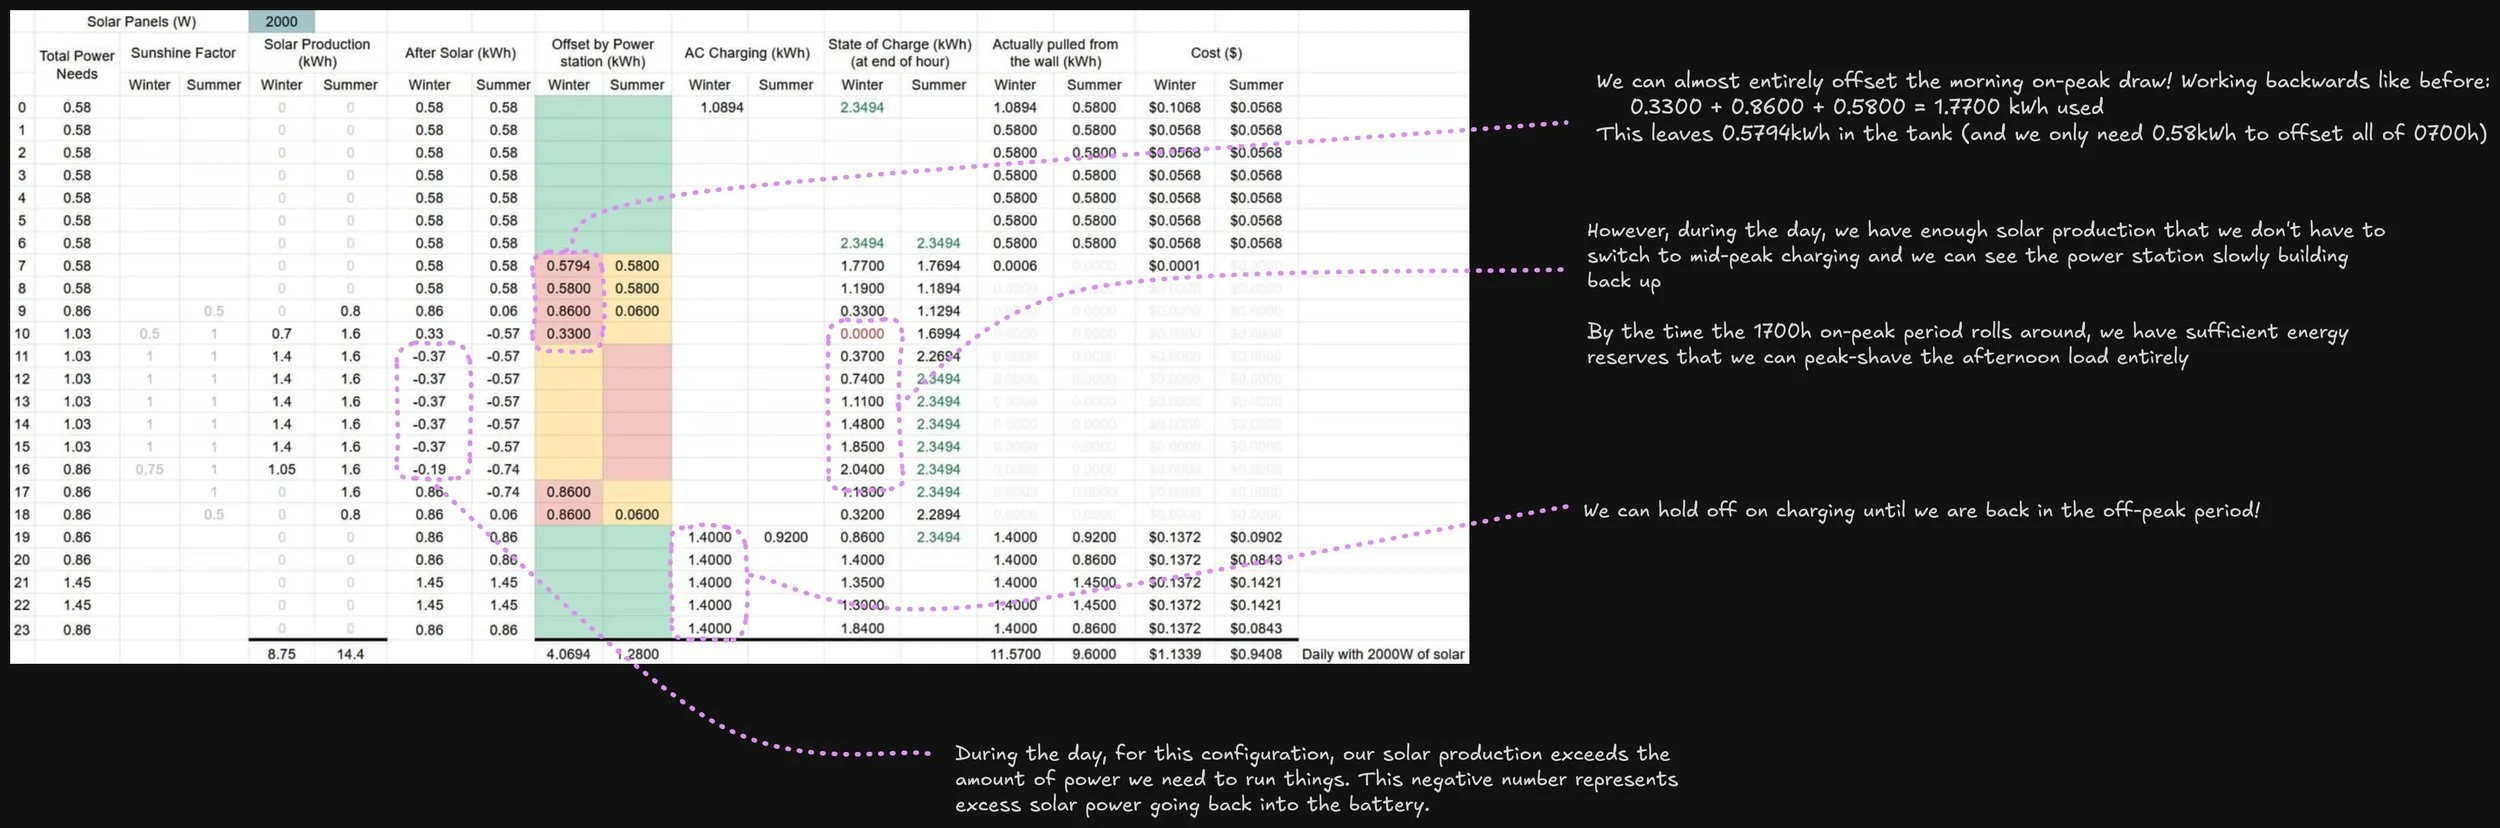Image resolution: width=2500 pixels, height=828 pixels.
Task: Select the 2.2694 State of Charge cell
Action: (x=938, y=356)
